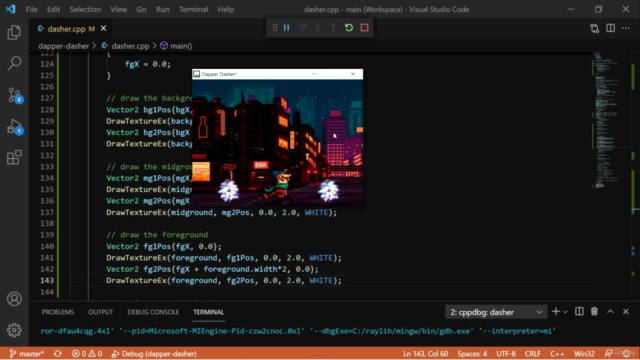The width and height of the screenshot is (640, 360).
Task: Expand the new terminal launch profile chevron
Action: coord(565,312)
